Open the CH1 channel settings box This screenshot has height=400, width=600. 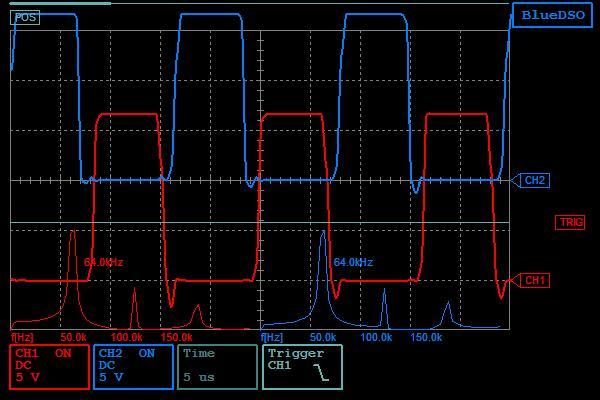click(x=49, y=367)
